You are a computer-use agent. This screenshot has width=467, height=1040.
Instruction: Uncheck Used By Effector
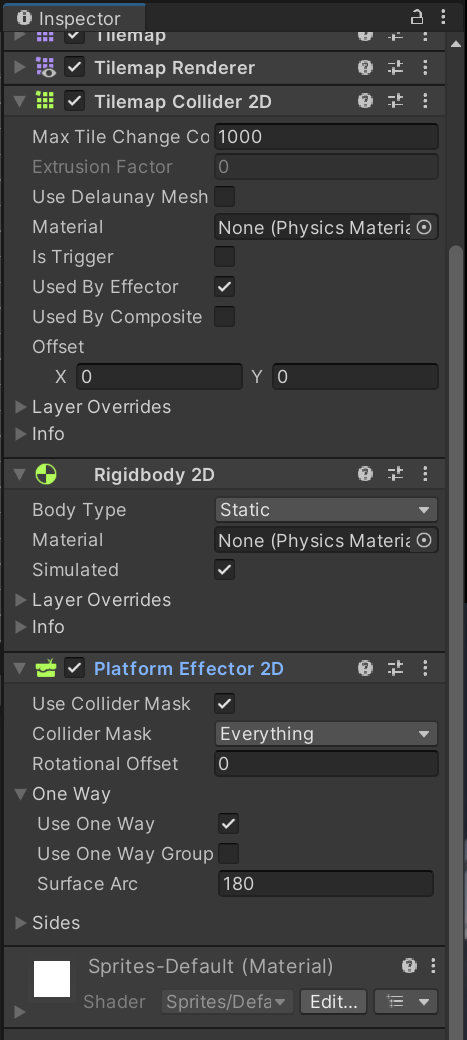click(x=224, y=287)
